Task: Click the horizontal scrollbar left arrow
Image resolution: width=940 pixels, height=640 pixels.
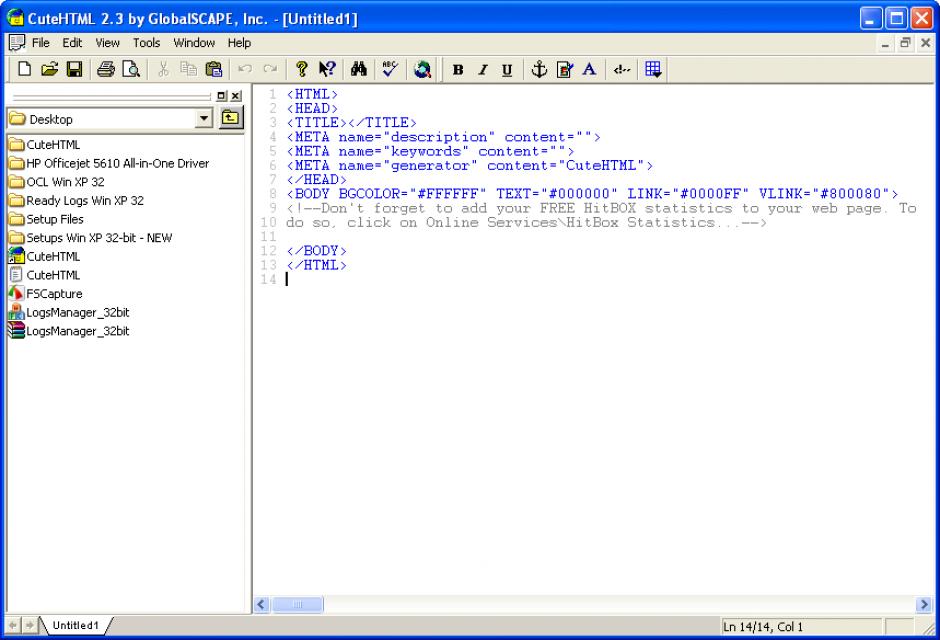Action: pyautogui.click(x=261, y=605)
